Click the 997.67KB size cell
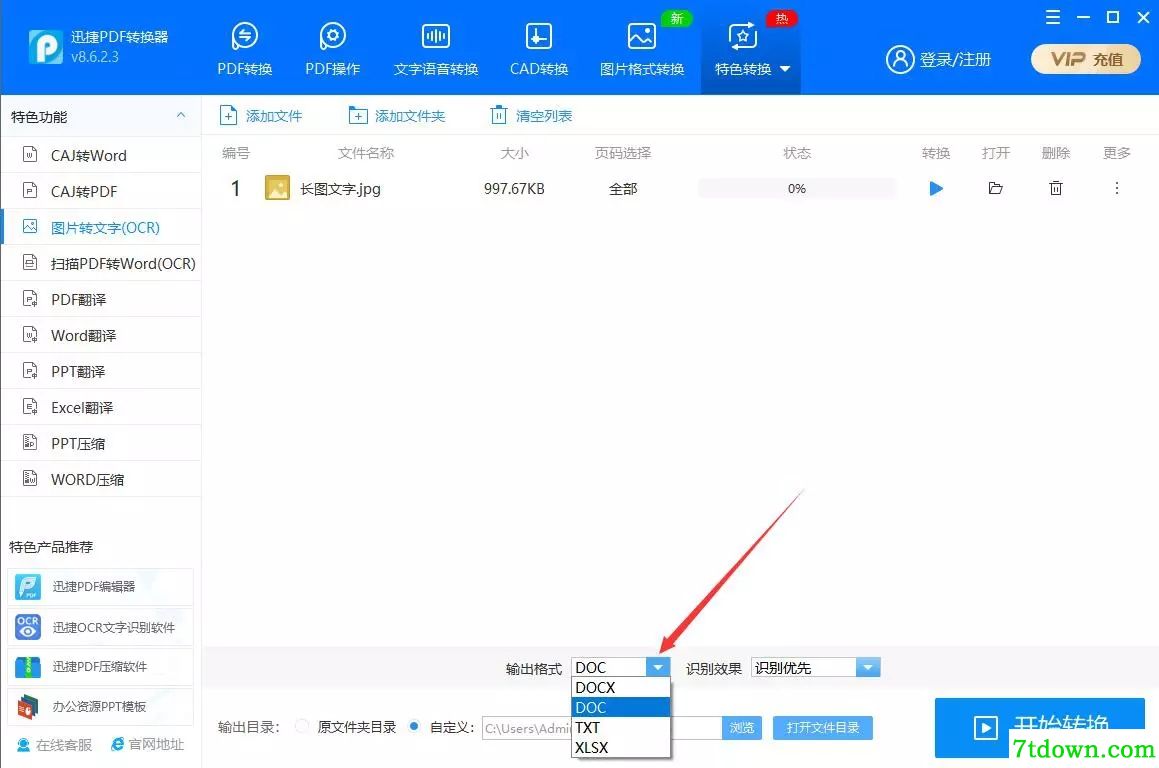1159x768 pixels. click(x=514, y=188)
